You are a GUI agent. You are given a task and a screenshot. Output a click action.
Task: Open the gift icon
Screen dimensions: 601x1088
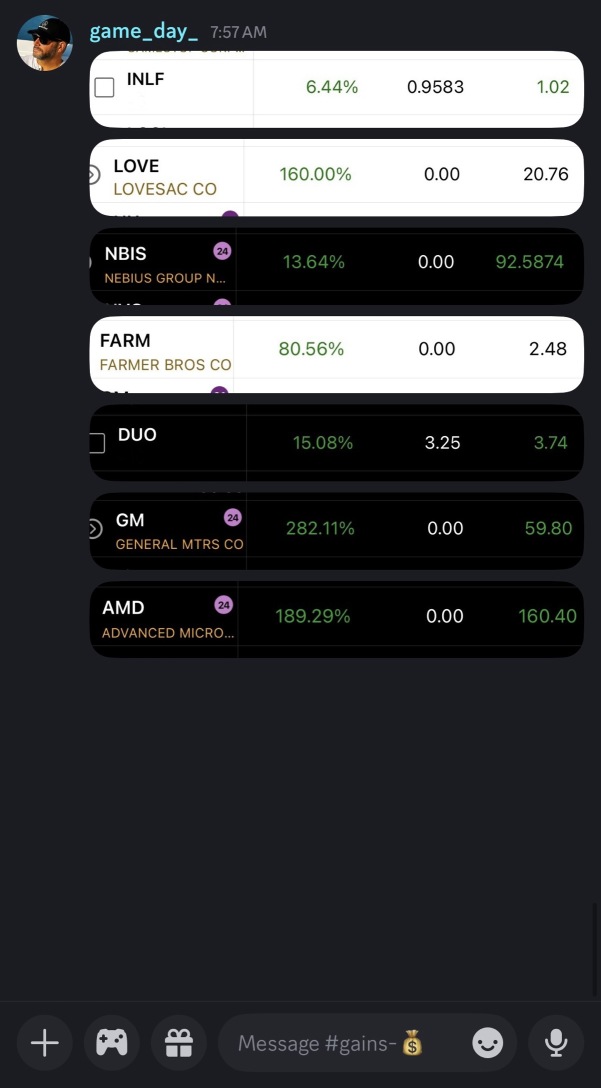point(178,1043)
